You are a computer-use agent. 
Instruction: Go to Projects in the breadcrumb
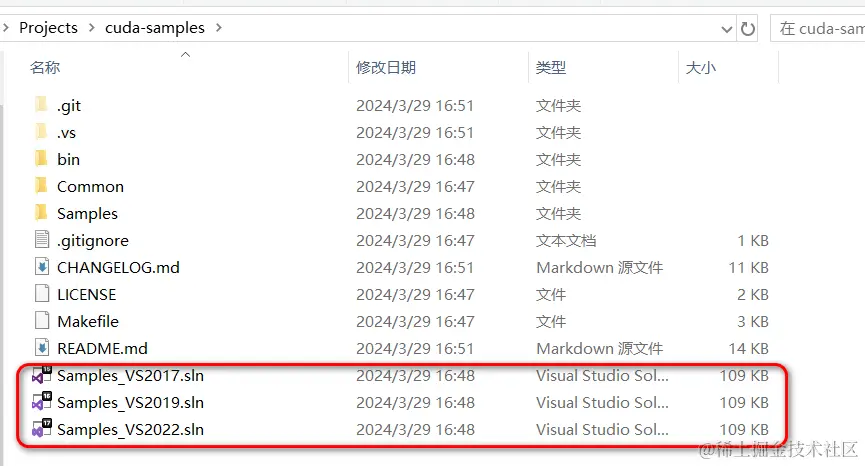(49, 28)
